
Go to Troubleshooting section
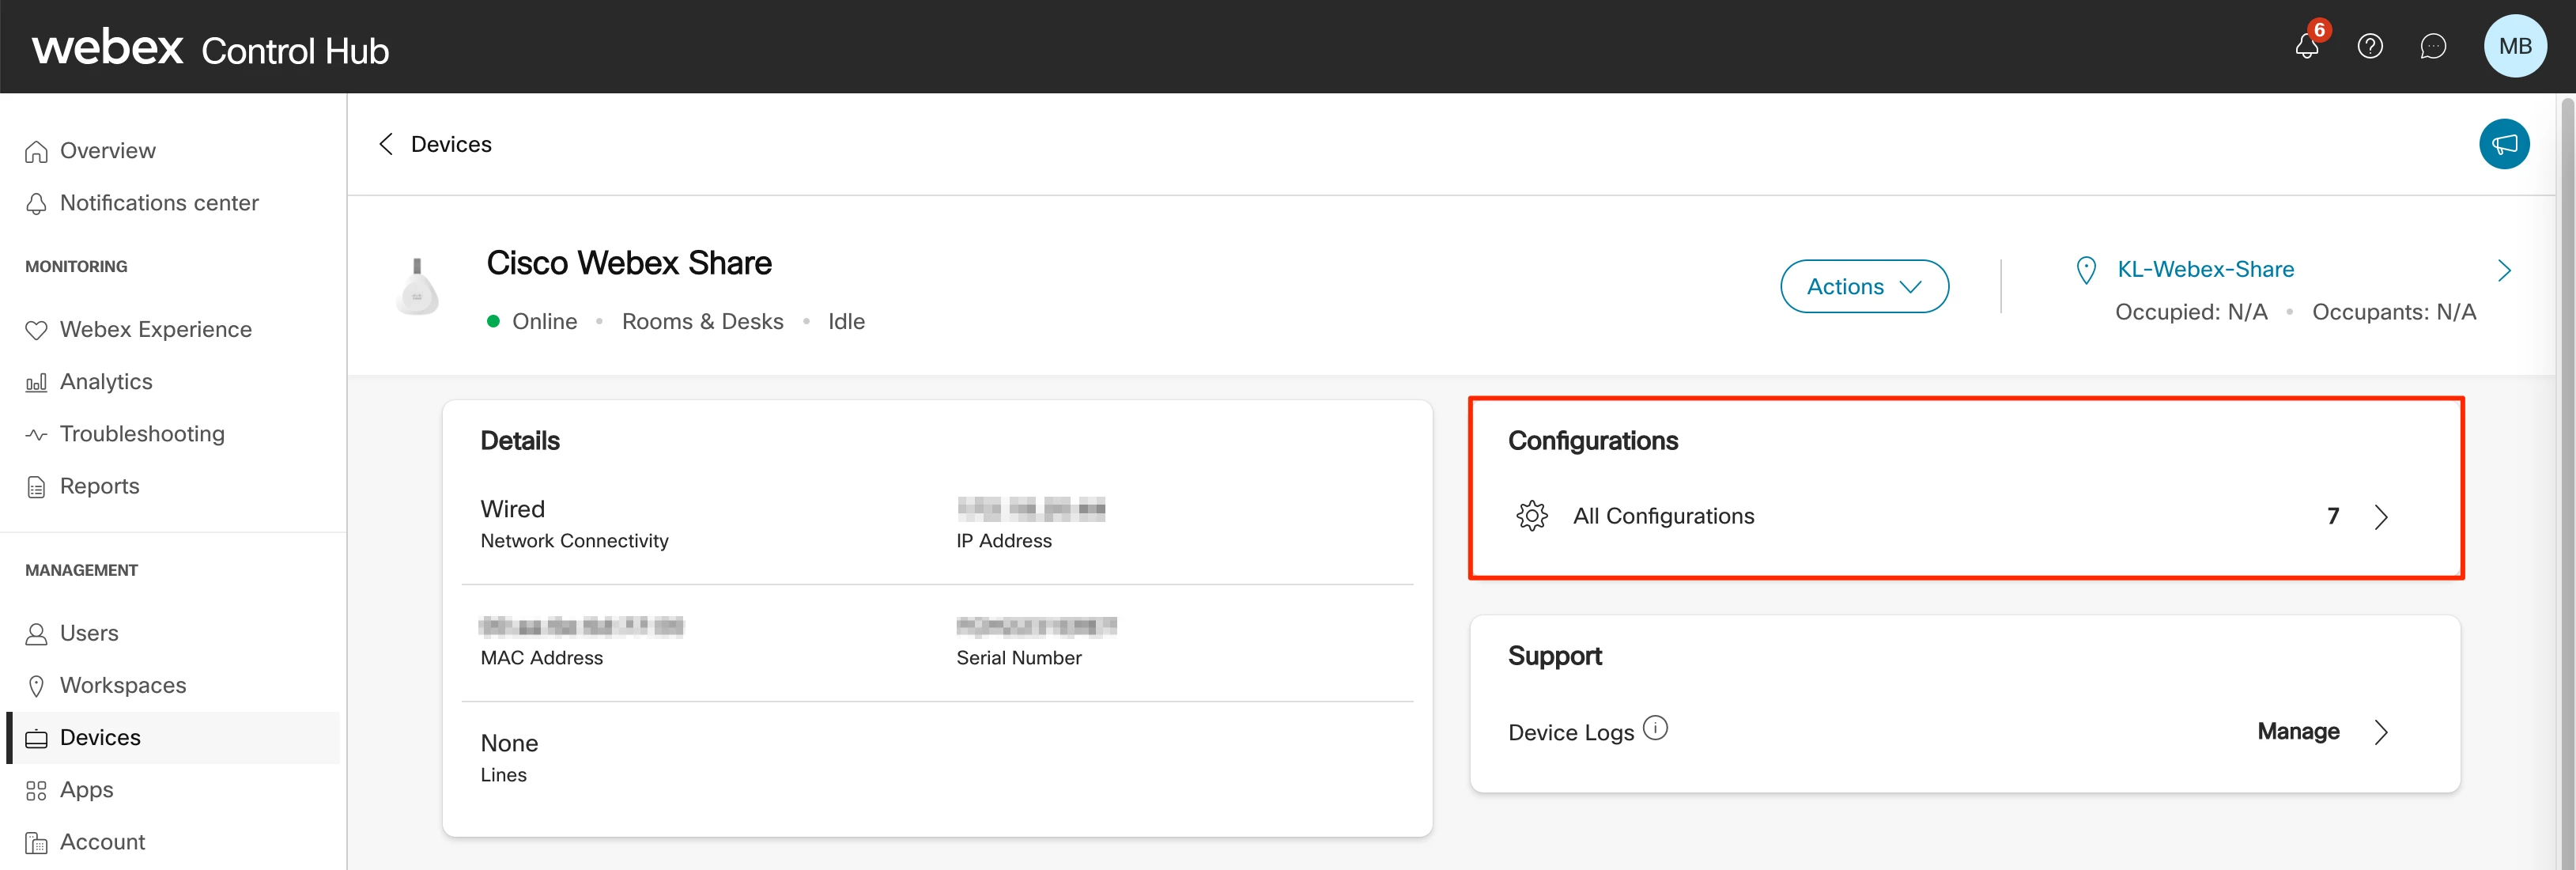(x=142, y=434)
